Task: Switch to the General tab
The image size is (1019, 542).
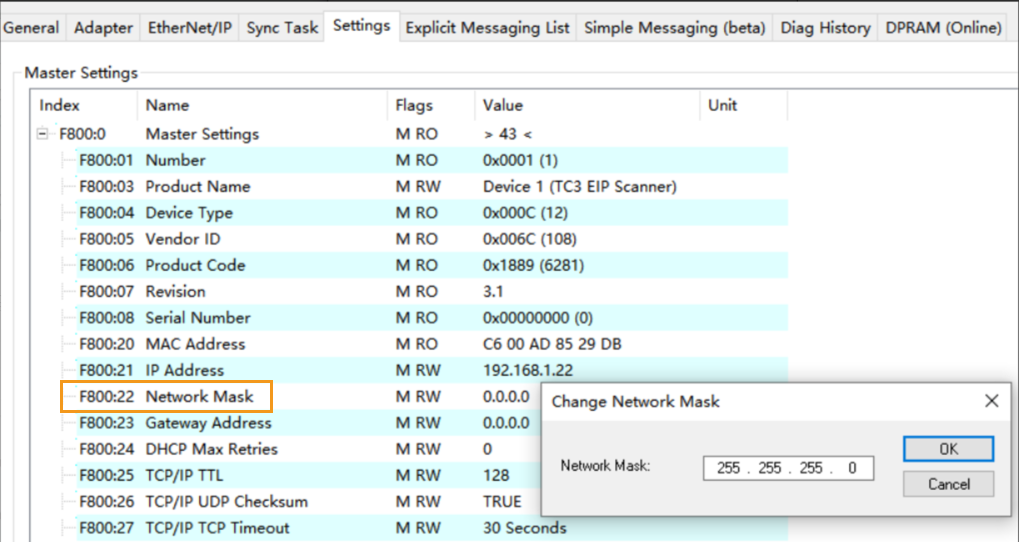Action: click(x=31, y=28)
